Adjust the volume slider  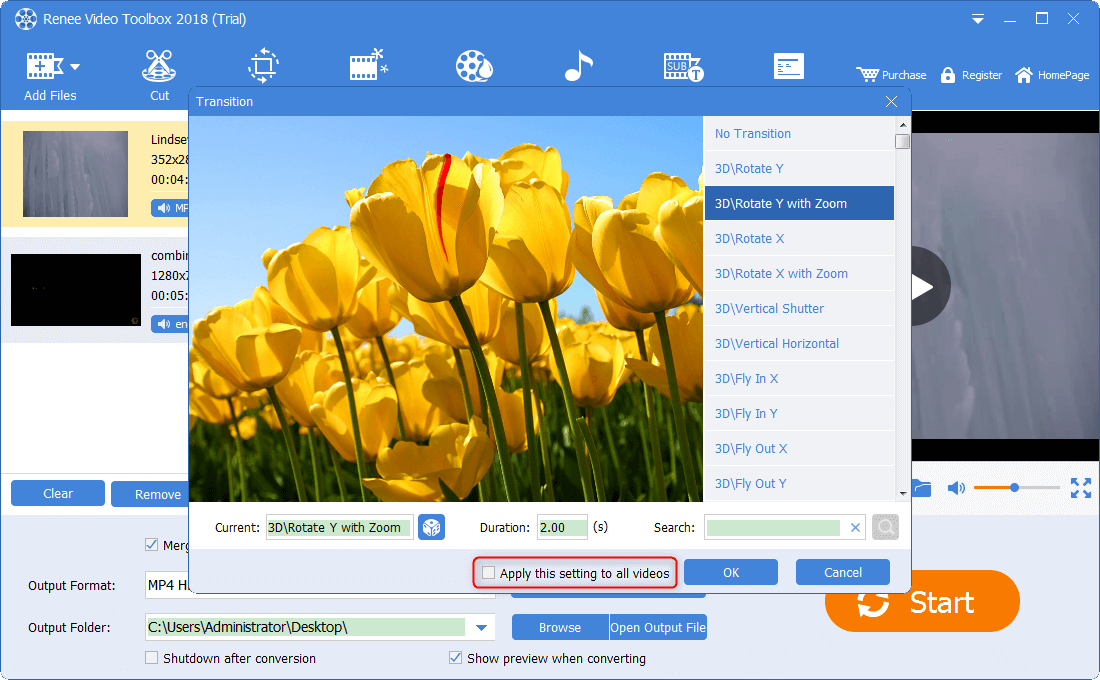[1014, 488]
